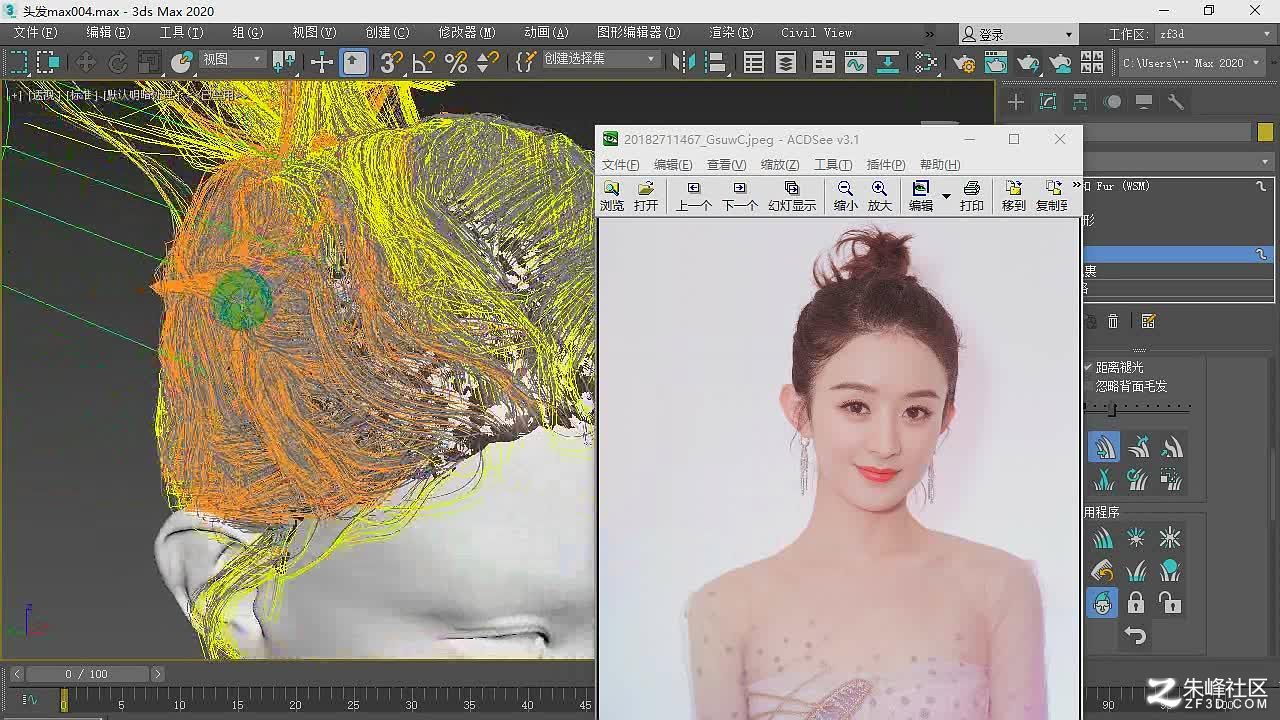
Task: Toggle the Spinner Snap icon
Action: pyautogui.click(x=488, y=63)
